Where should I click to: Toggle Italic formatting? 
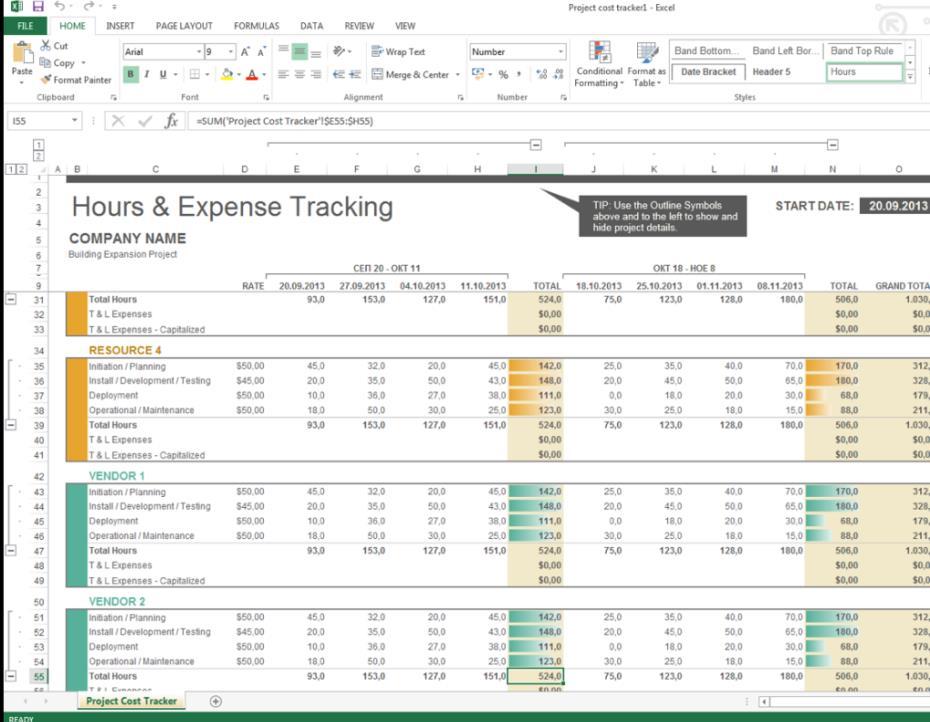coord(146,74)
